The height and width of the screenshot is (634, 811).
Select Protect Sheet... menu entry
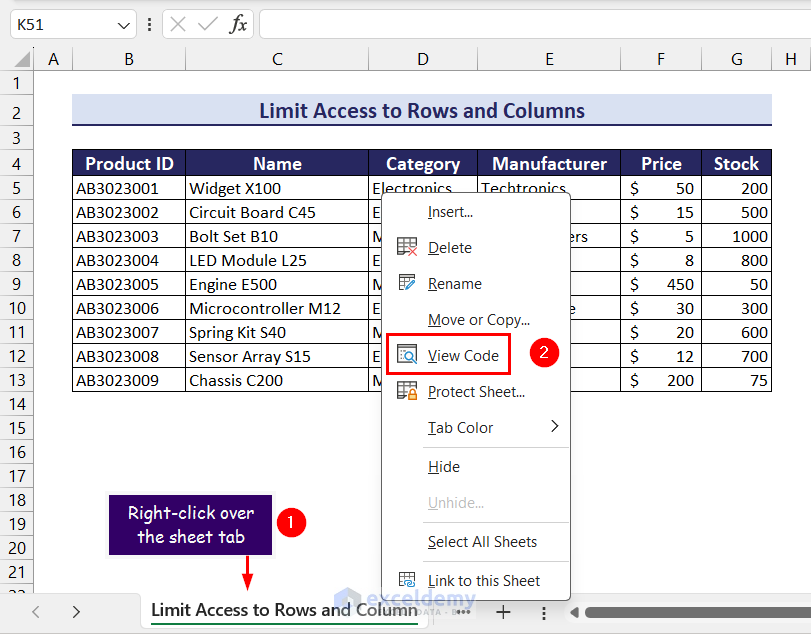pyautogui.click(x=476, y=391)
